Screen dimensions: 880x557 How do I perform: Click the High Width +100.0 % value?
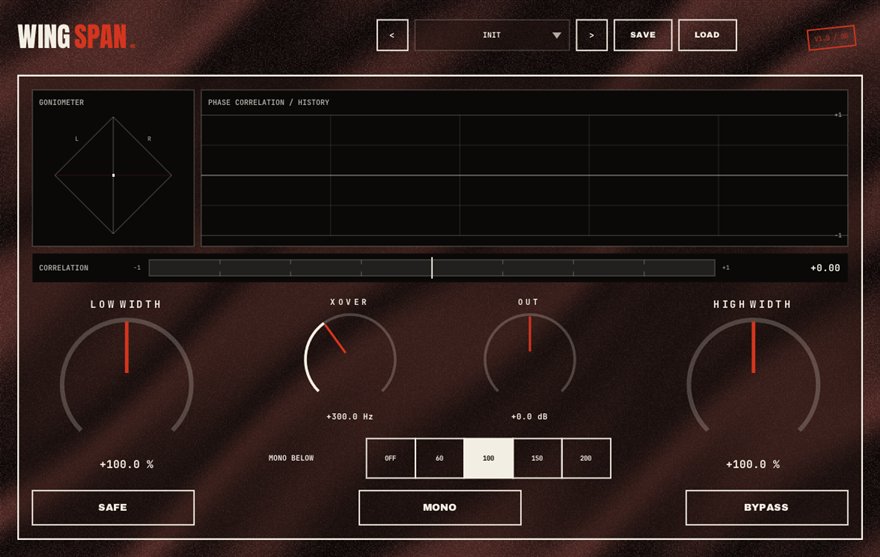click(753, 464)
